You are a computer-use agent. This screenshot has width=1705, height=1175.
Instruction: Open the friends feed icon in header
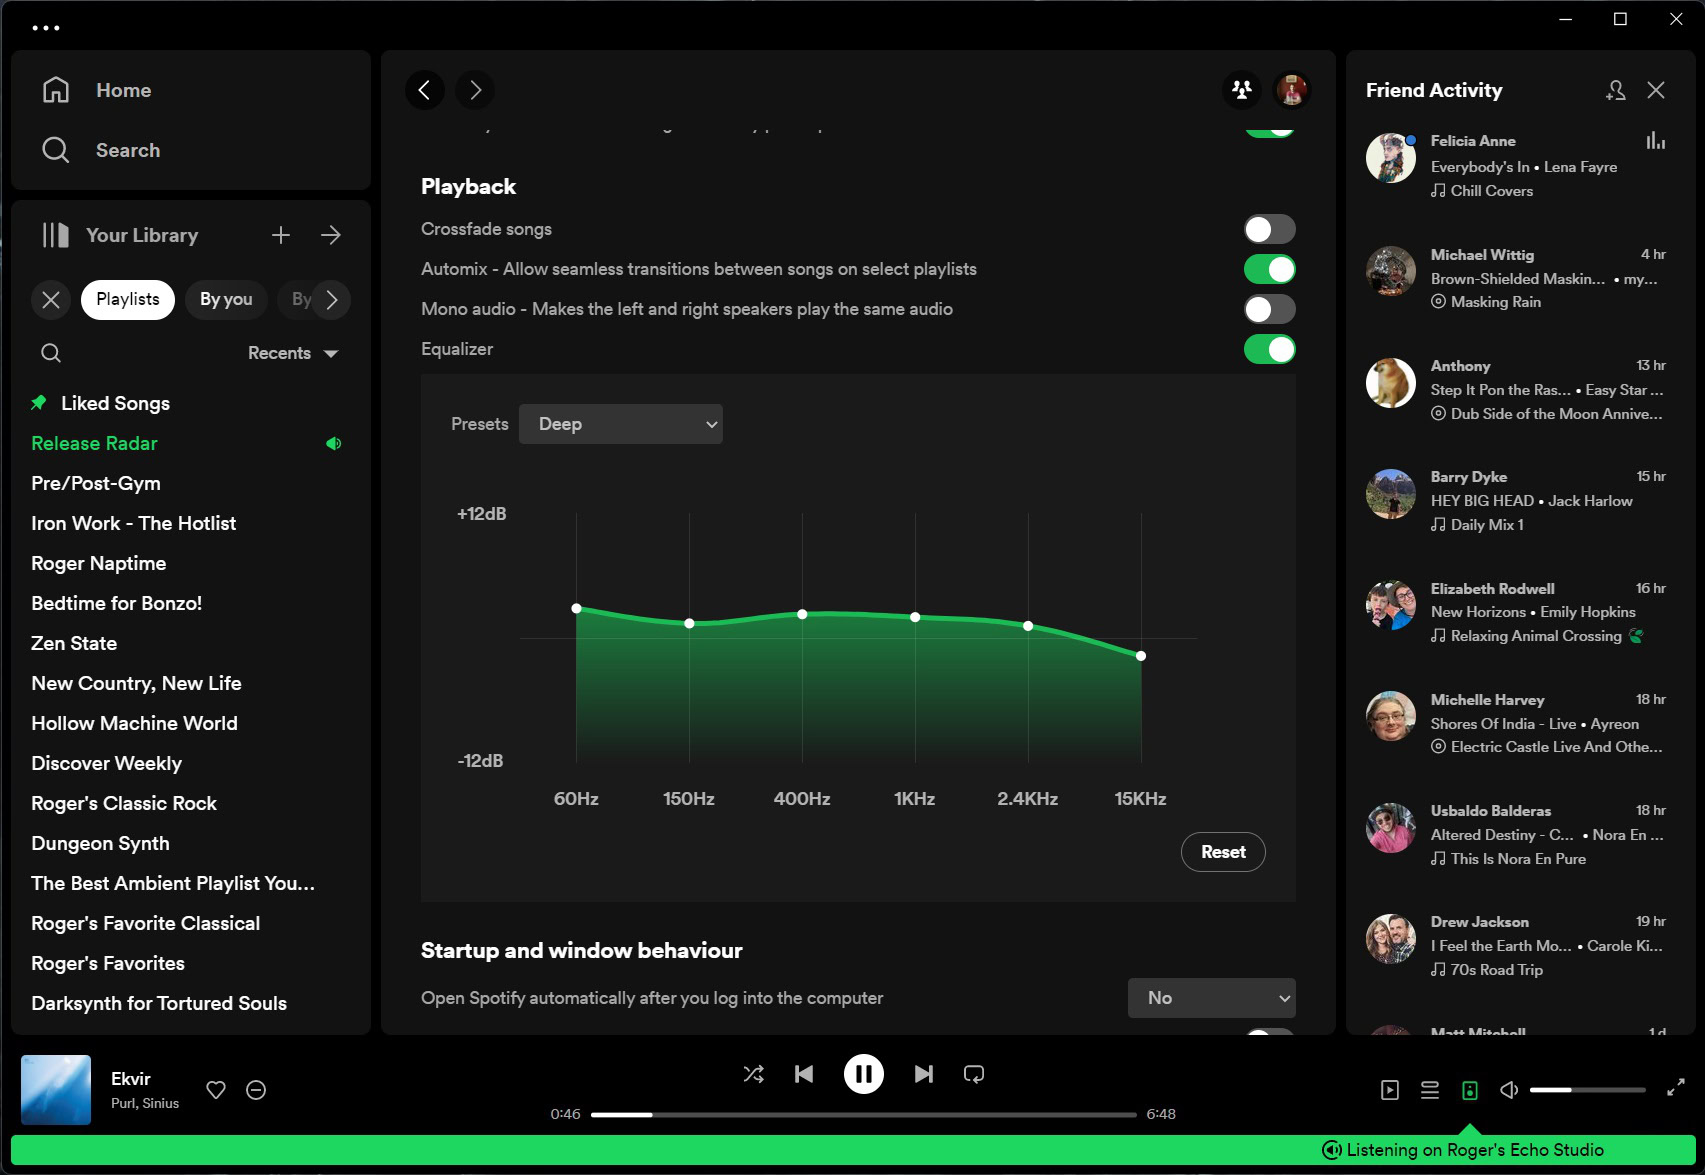click(1242, 90)
